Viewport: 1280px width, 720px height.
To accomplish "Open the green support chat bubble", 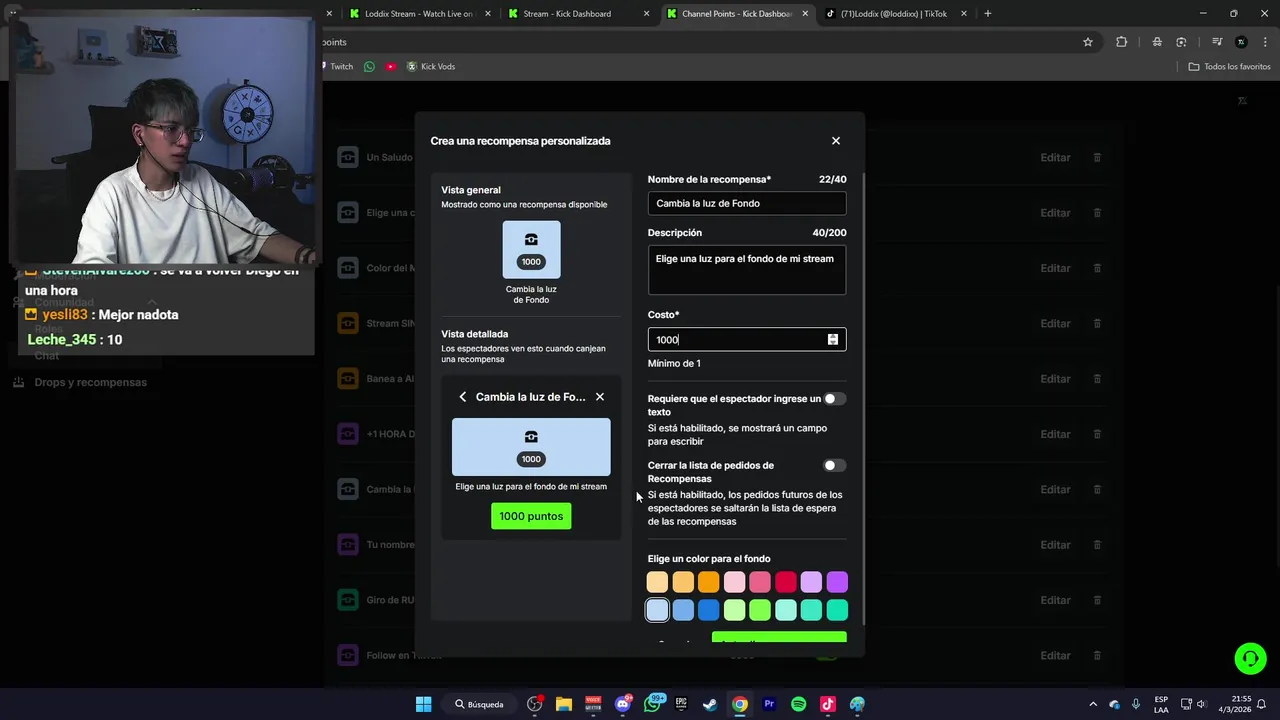I will pos(1250,658).
